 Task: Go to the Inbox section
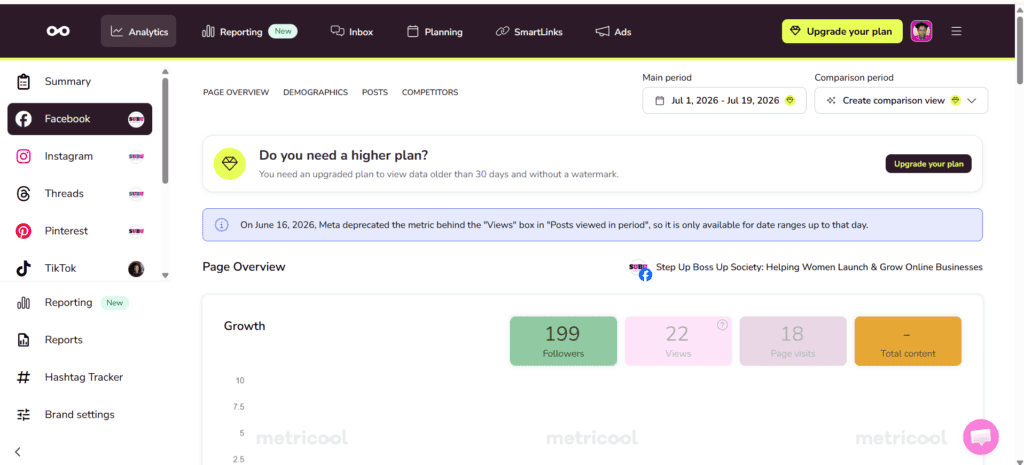coord(351,31)
